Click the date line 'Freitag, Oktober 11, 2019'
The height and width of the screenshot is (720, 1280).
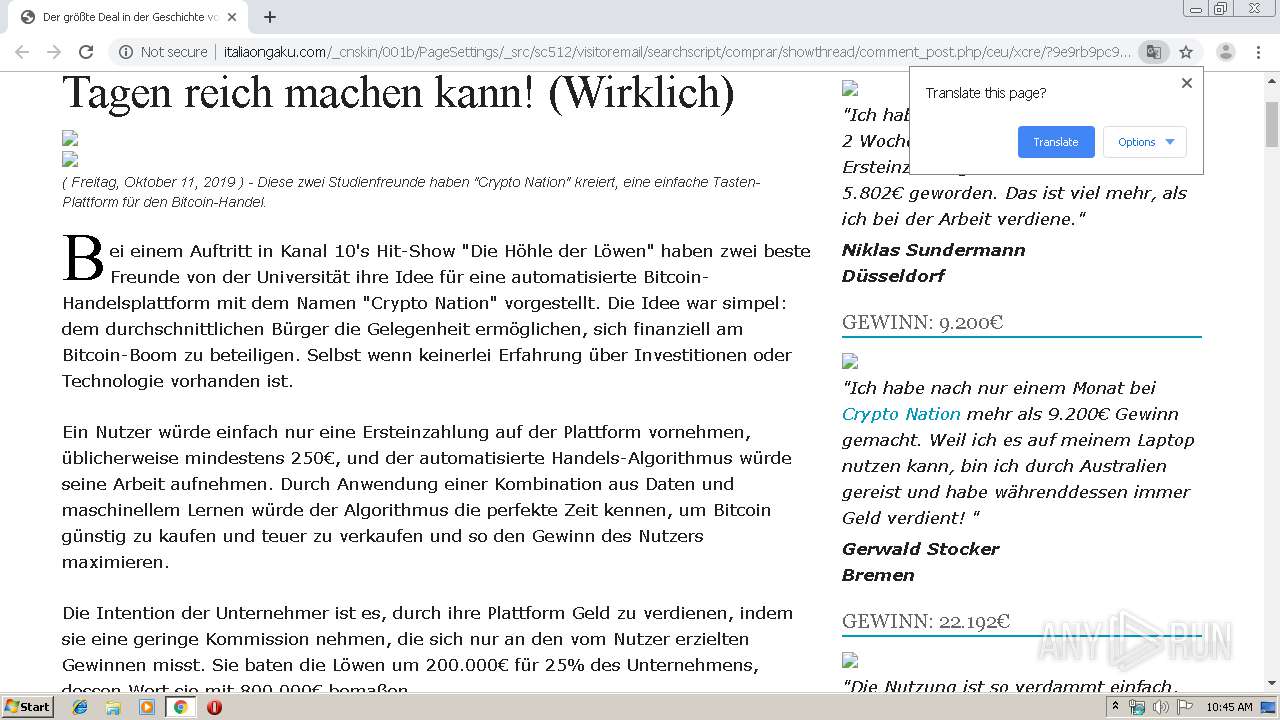(153, 182)
